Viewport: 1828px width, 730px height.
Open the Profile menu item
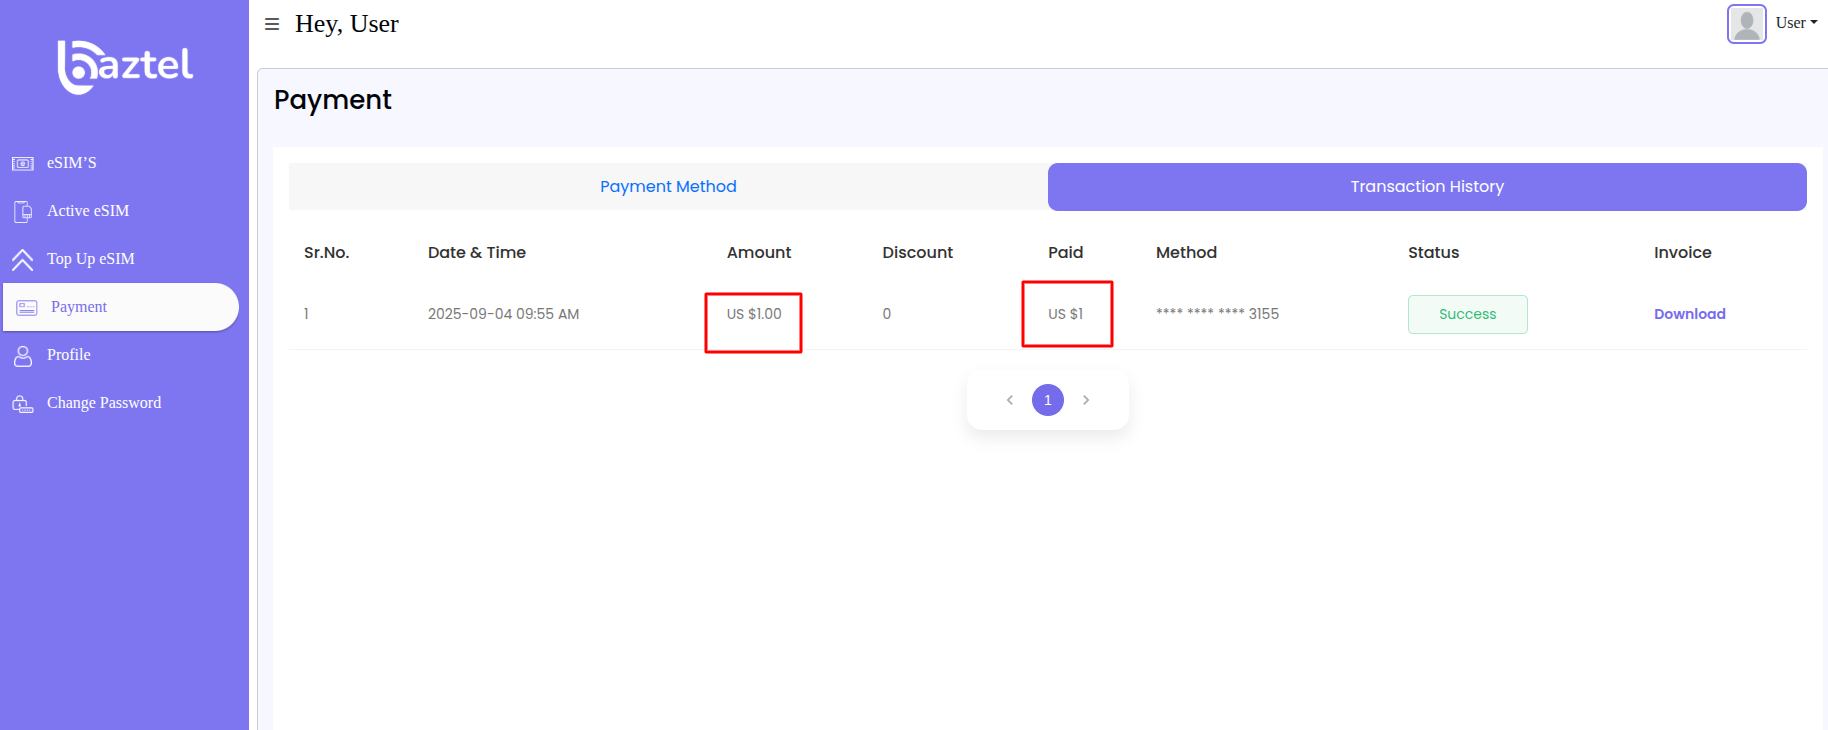point(69,355)
